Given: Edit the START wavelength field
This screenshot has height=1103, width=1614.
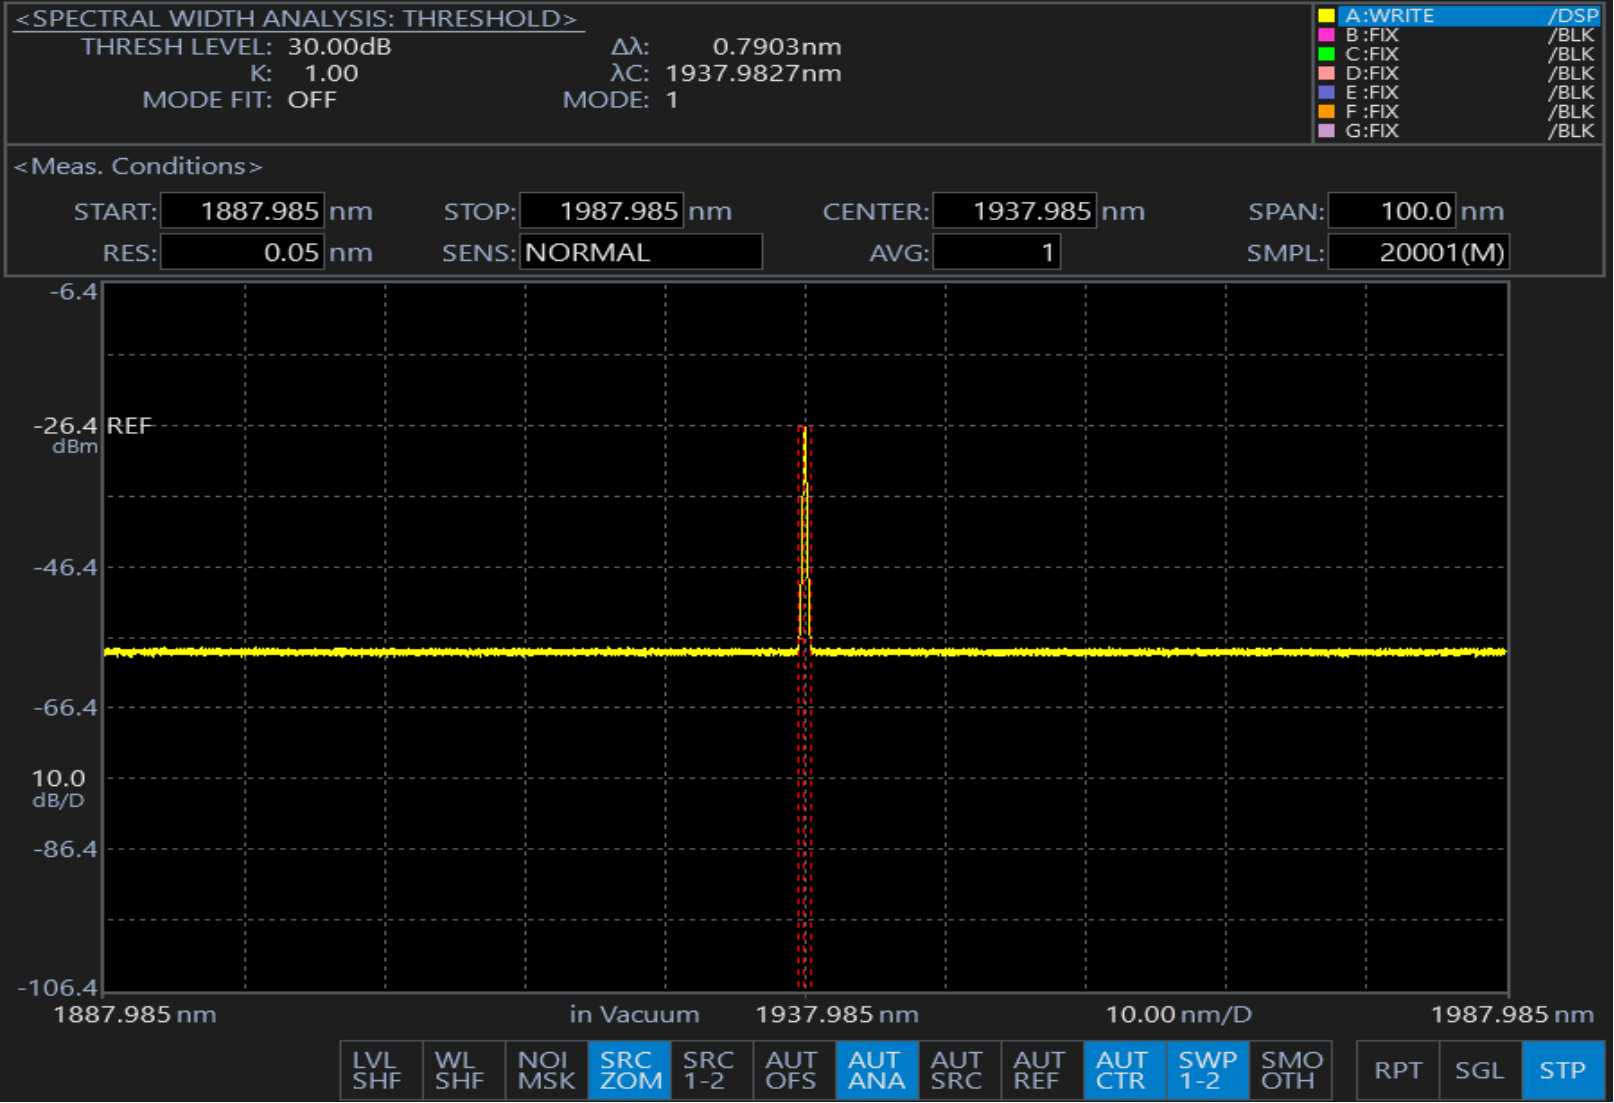Looking at the screenshot, I should pos(242,211).
